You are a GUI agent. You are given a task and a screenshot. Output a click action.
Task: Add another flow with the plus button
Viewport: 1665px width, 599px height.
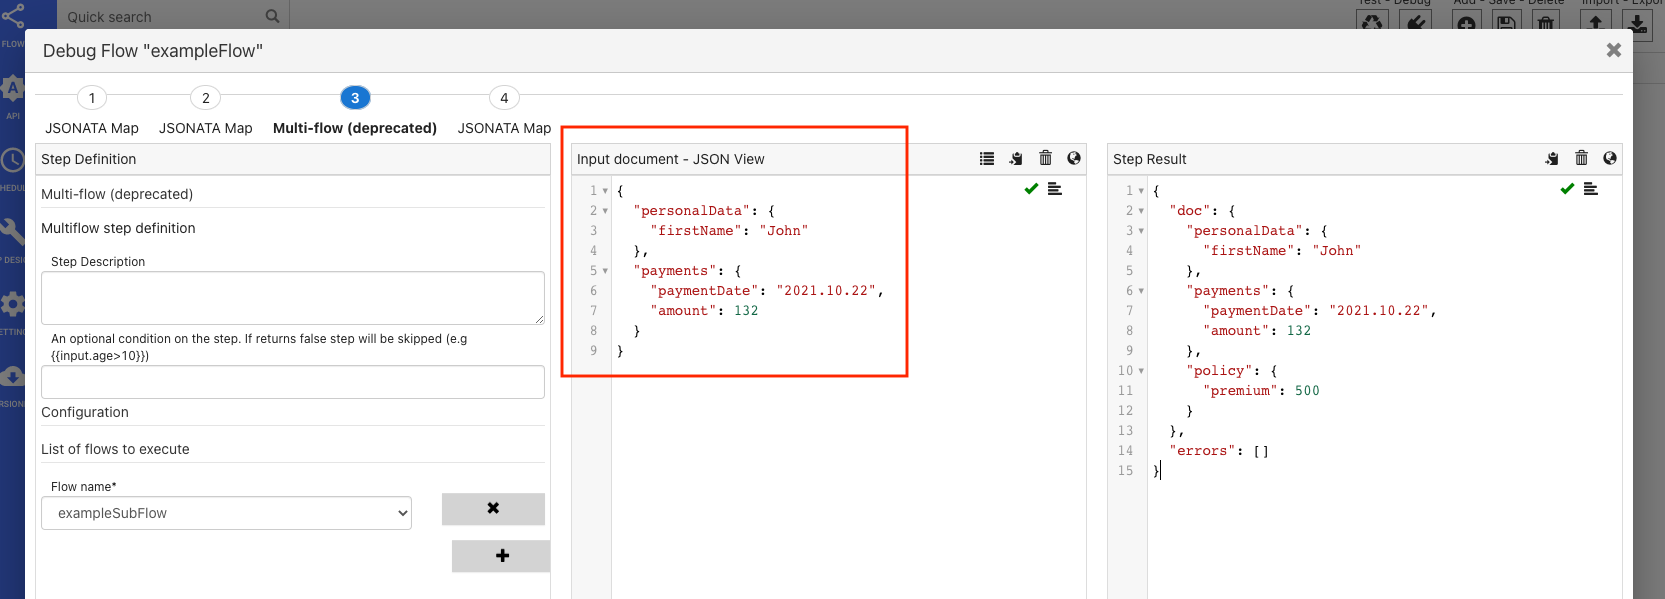click(502, 556)
